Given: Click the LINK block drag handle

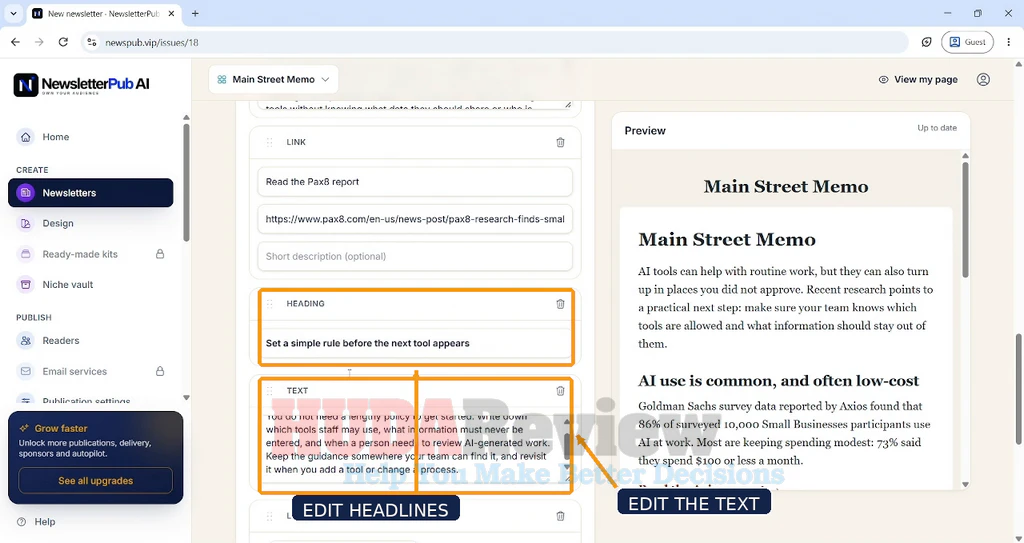Looking at the screenshot, I should click(269, 142).
